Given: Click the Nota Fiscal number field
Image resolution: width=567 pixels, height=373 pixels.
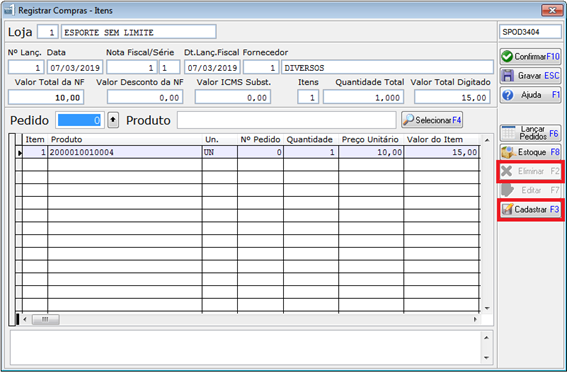Looking at the screenshot, I should pyautogui.click(x=132, y=68).
